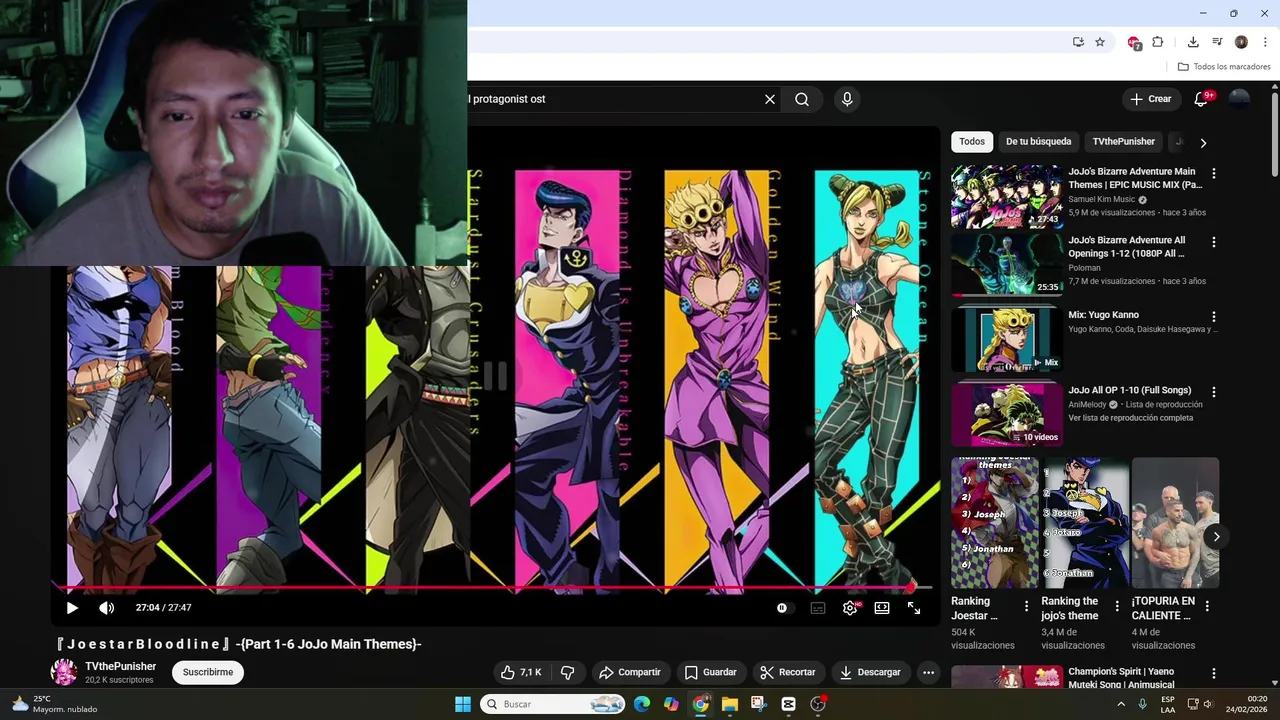This screenshot has width=1280, height=720.
Task: Open Chrome downloads icon
Action: click(x=1193, y=42)
